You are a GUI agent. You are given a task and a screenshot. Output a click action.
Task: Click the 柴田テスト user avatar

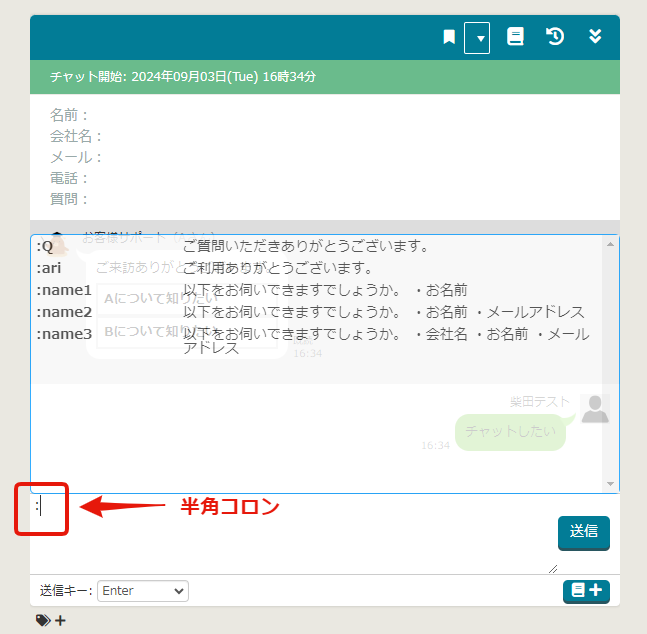(x=595, y=408)
